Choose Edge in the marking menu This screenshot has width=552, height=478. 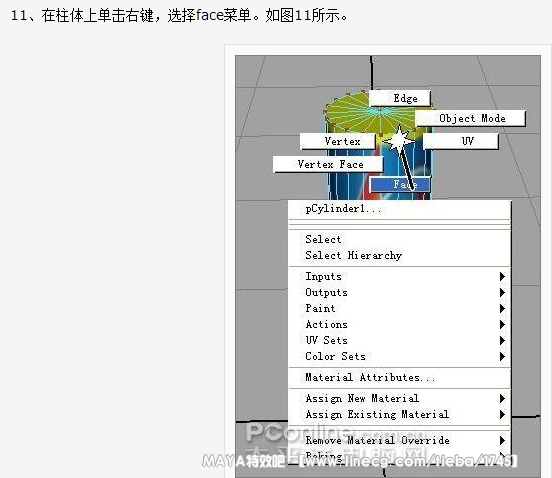tap(400, 98)
